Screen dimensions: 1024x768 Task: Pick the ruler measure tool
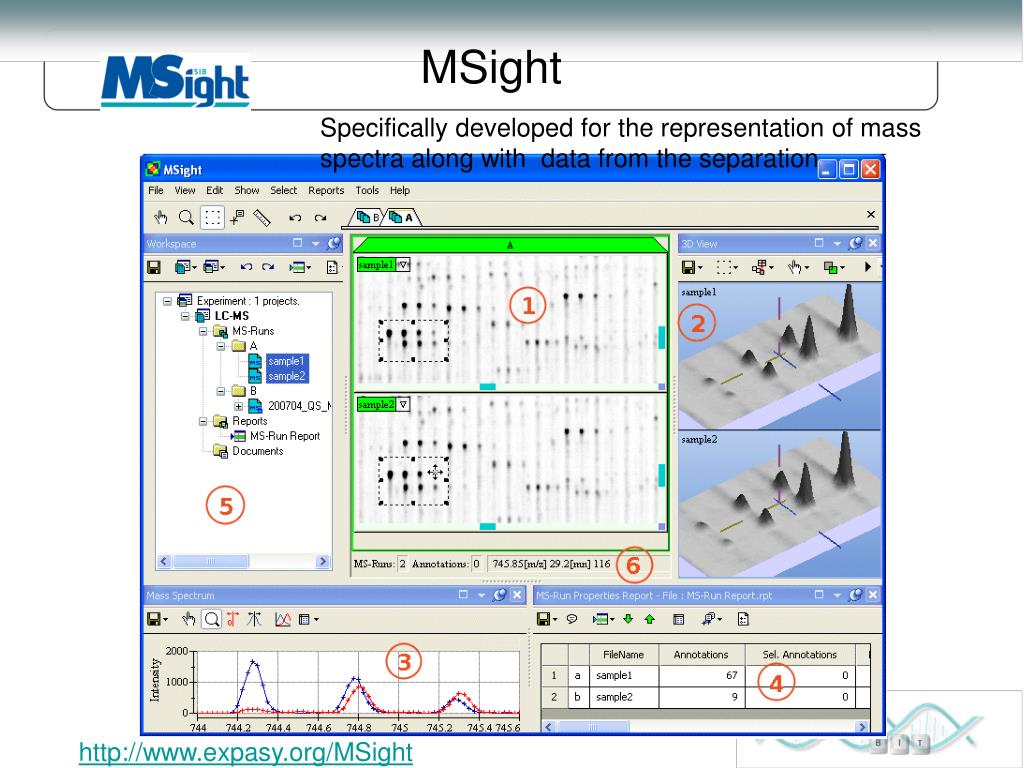262,217
